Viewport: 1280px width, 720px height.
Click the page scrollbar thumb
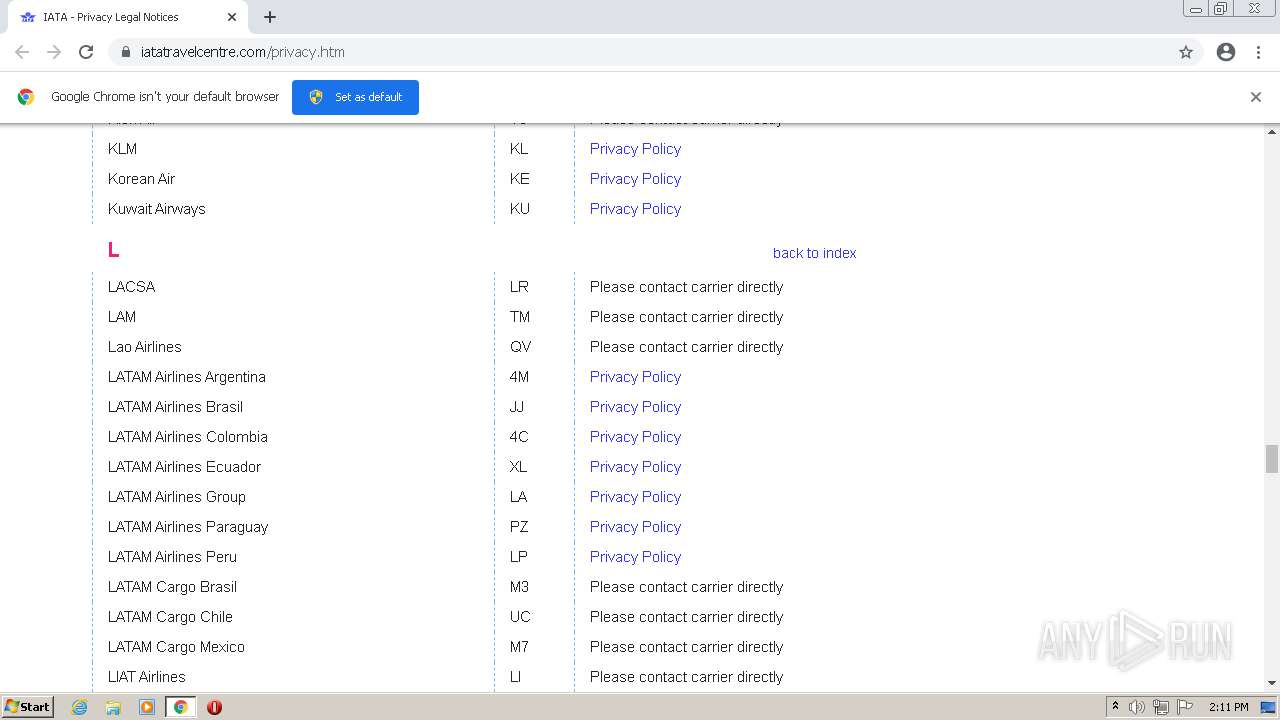1272,458
